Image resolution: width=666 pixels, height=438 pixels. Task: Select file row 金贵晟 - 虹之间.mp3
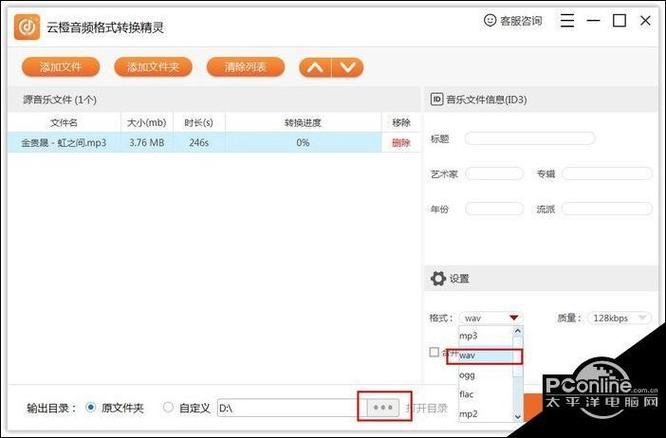214,143
